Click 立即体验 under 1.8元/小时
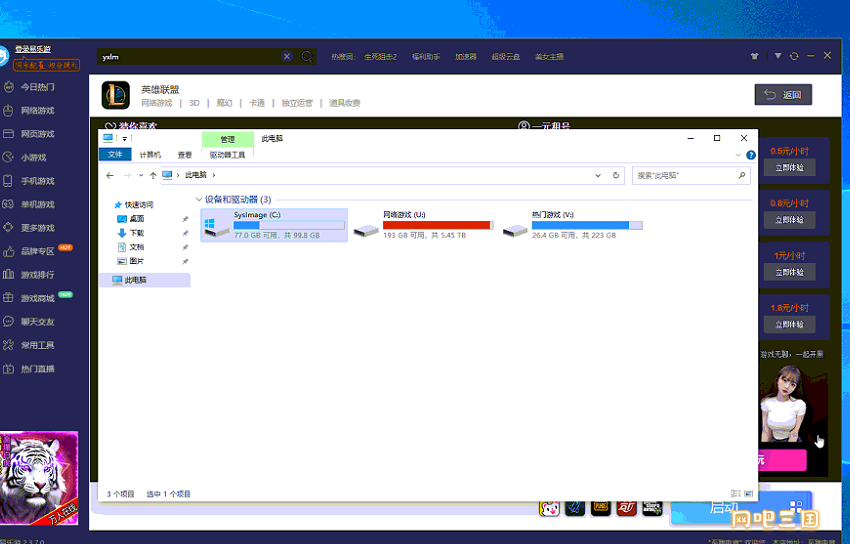Viewport: 850px width, 544px height. click(789, 324)
